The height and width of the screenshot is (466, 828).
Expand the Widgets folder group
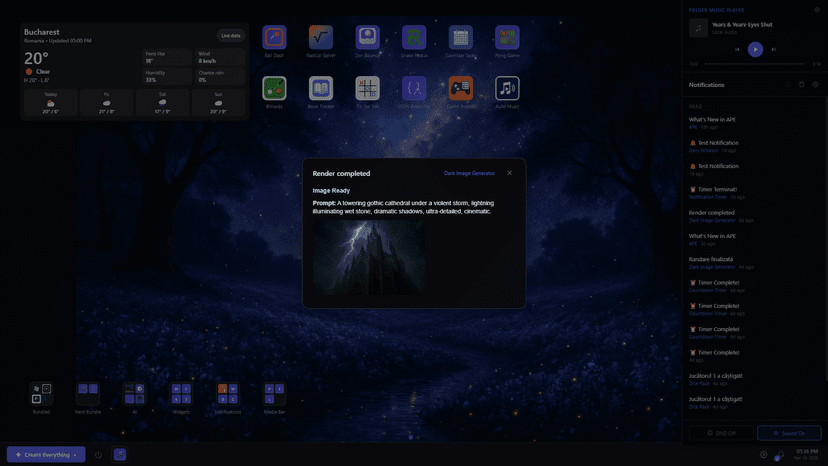[x=181, y=393]
